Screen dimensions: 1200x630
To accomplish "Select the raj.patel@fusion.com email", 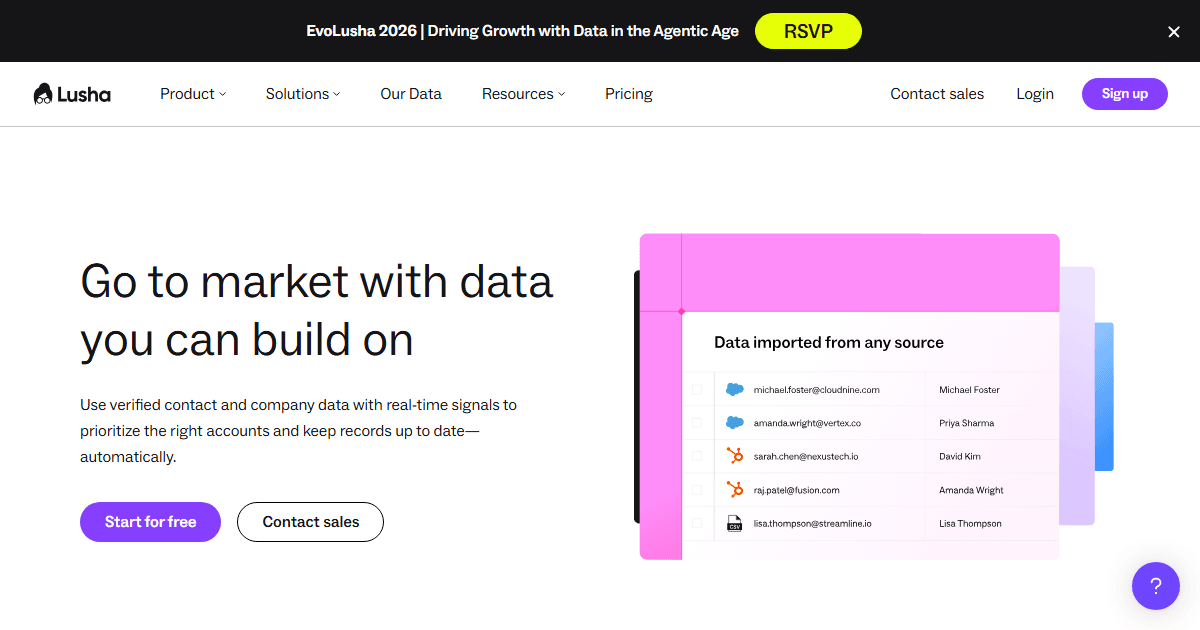I will coord(797,490).
